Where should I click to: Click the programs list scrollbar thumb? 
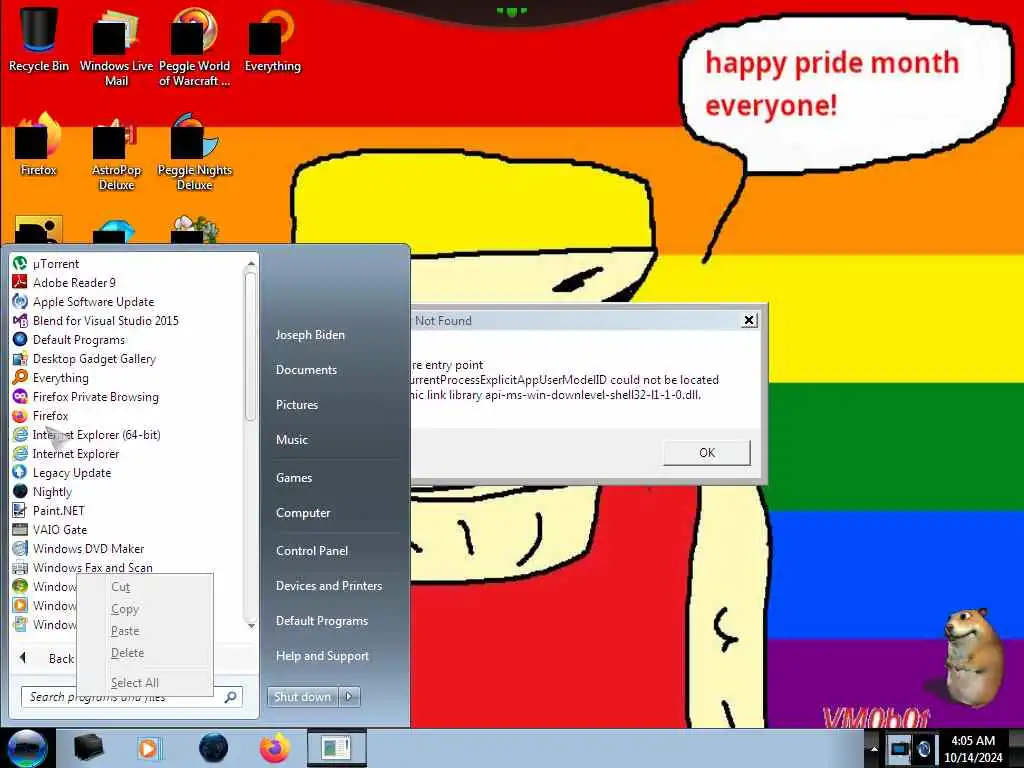coord(251,346)
